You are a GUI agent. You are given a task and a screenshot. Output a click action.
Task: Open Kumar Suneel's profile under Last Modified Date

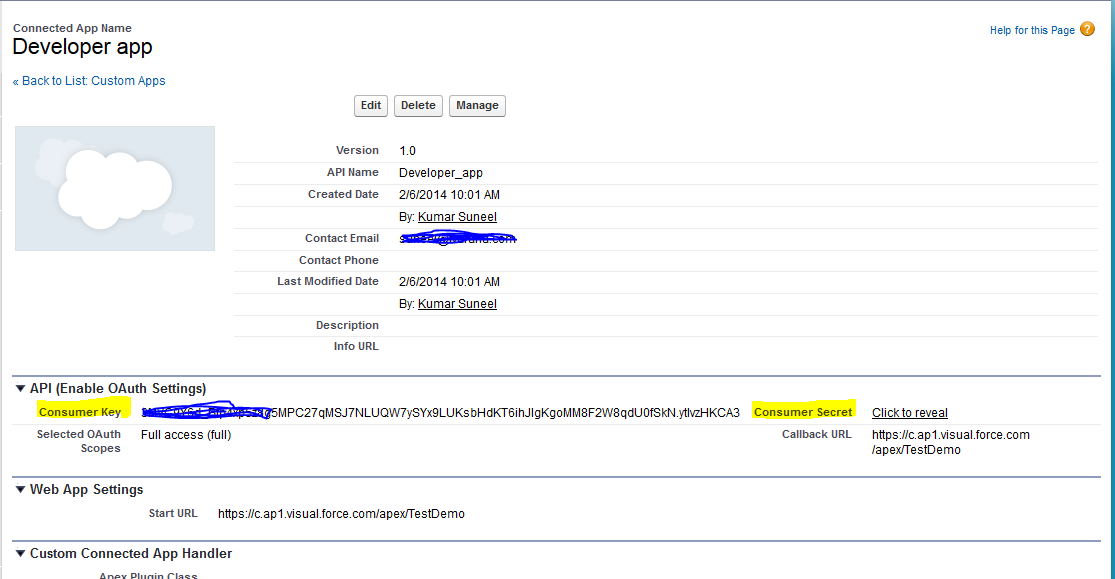click(x=456, y=303)
